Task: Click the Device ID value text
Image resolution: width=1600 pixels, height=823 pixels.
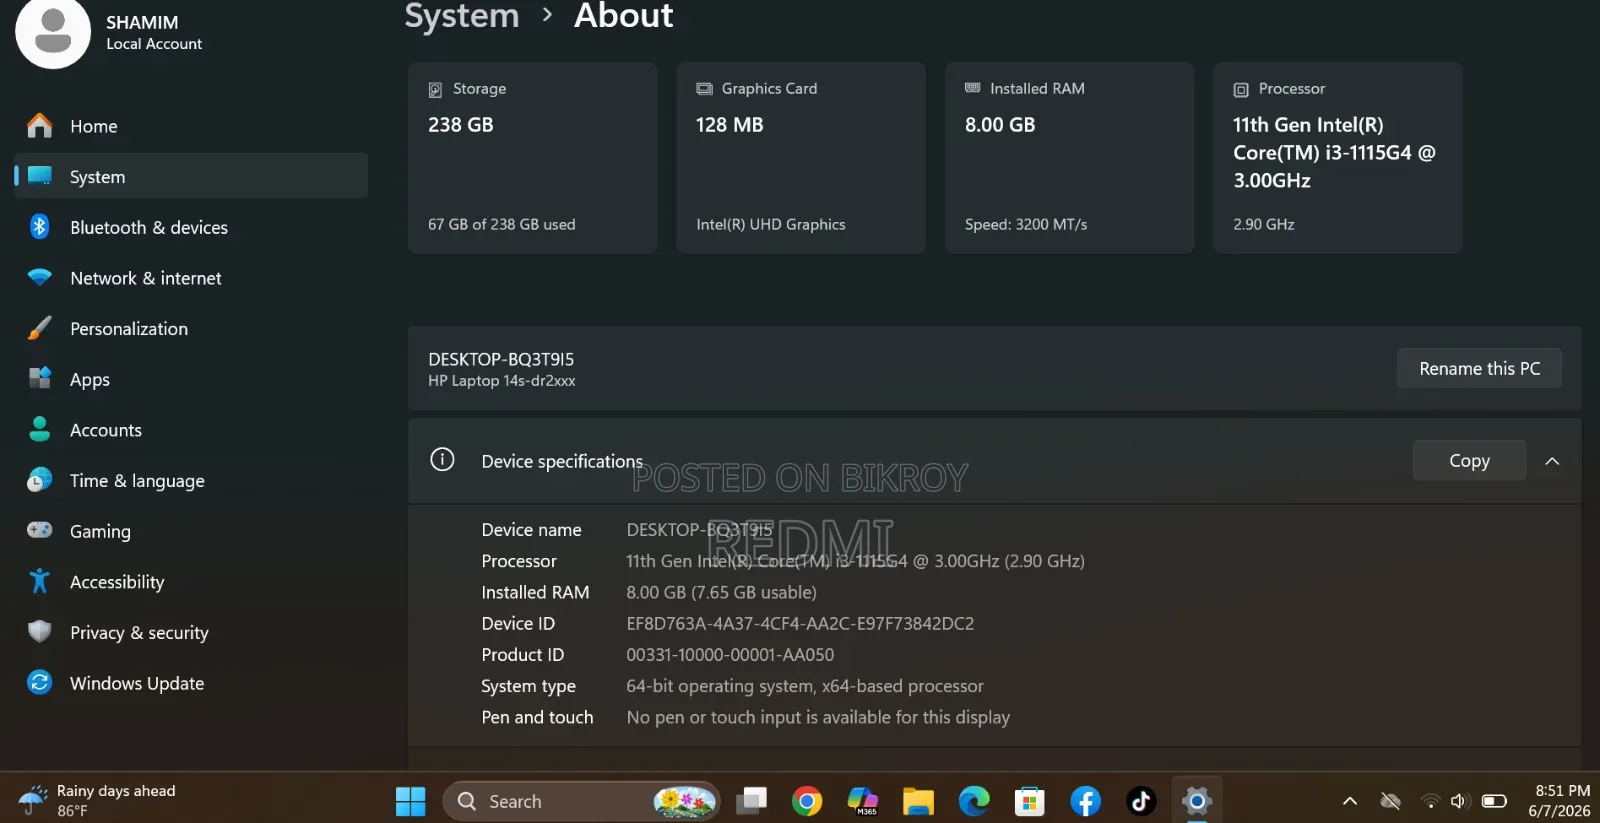Action: 800,624
